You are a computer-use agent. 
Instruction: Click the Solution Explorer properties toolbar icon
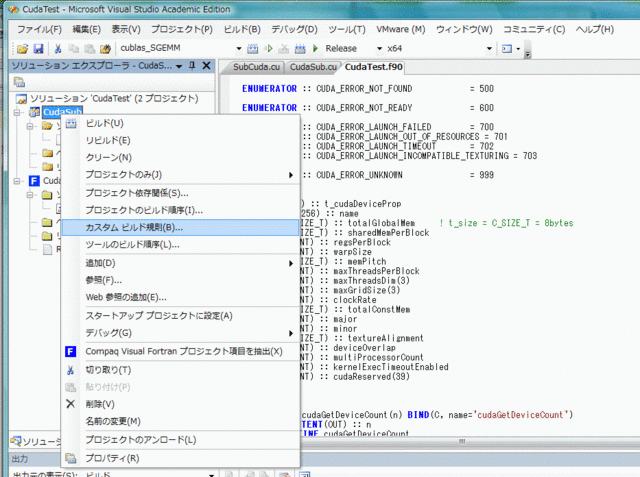19,82
